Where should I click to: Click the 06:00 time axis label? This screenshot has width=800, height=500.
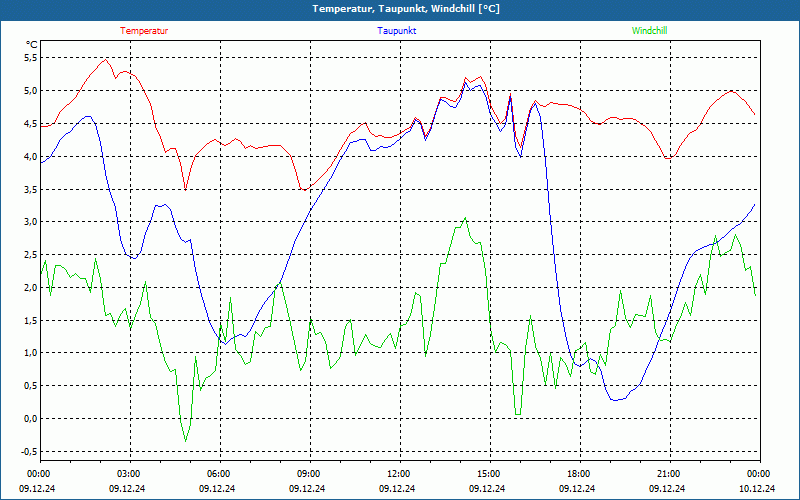point(220,474)
